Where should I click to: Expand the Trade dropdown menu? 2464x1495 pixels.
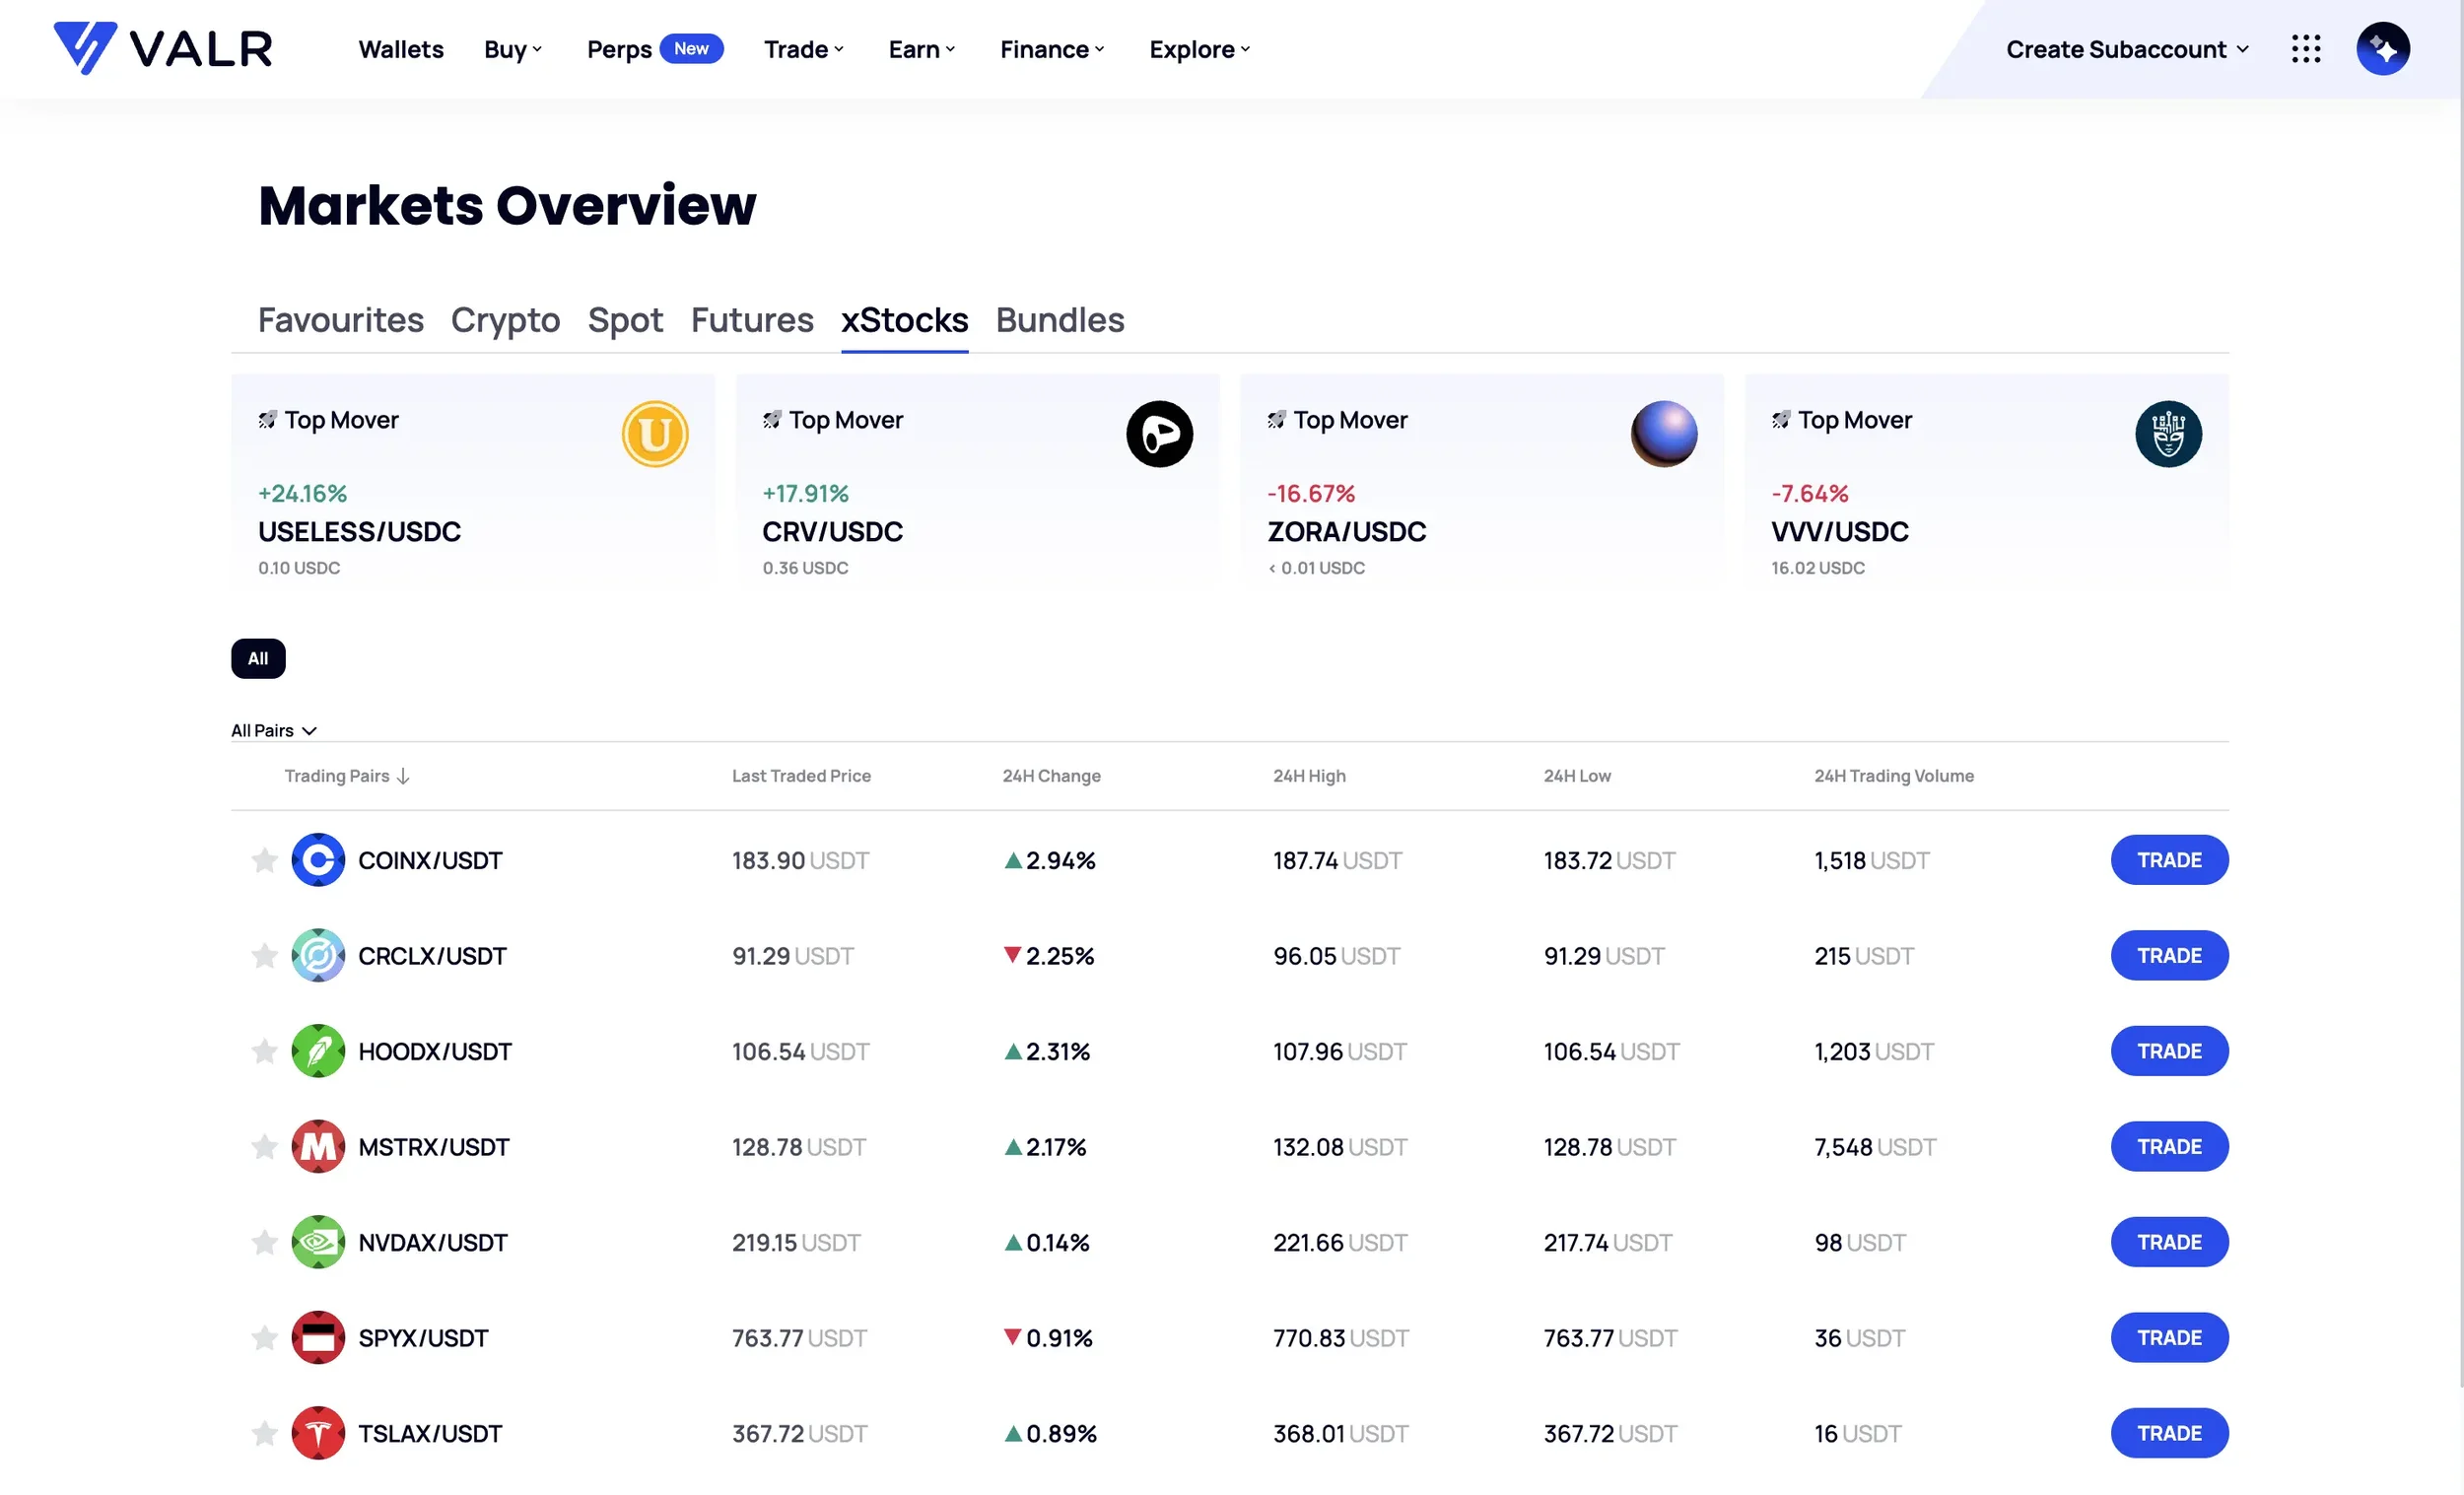pyautogui.click(x=804, y=49)
